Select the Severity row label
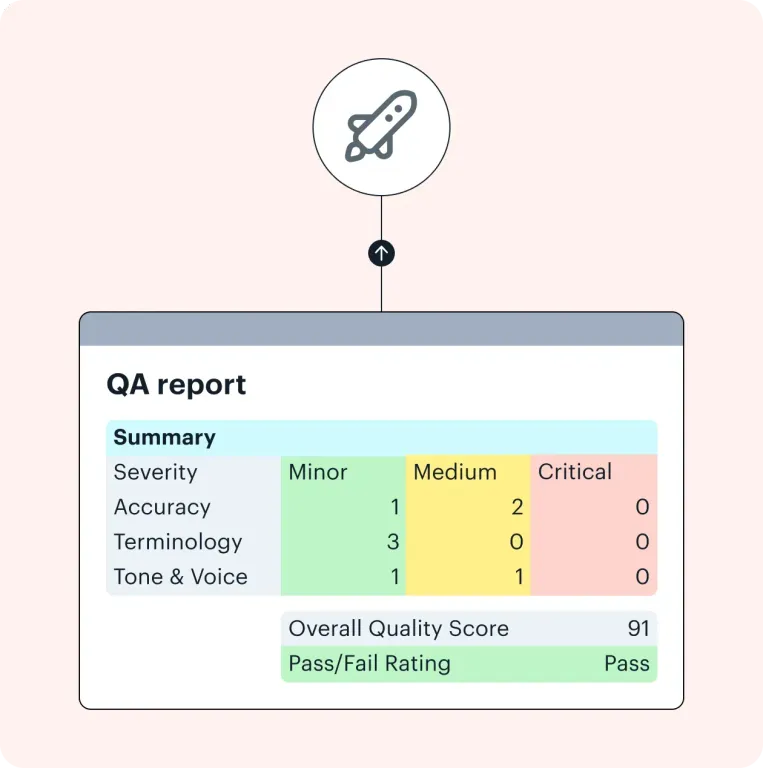The image size is (763, 768). (x=155, y=472)
